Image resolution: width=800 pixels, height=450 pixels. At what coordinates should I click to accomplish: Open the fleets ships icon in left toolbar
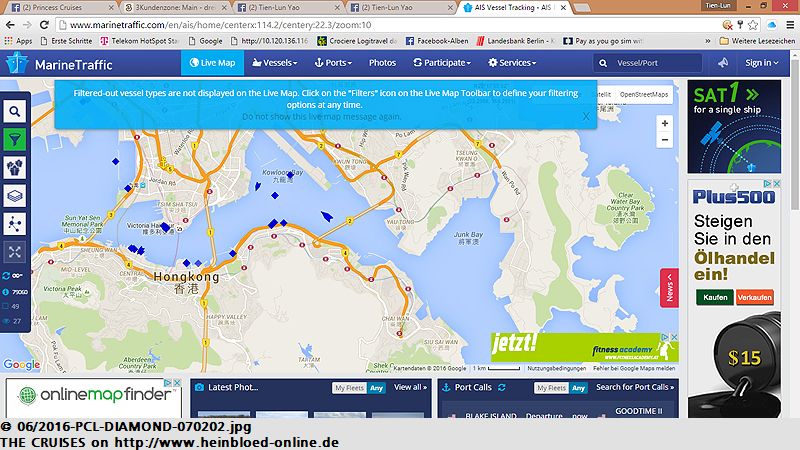15,167
